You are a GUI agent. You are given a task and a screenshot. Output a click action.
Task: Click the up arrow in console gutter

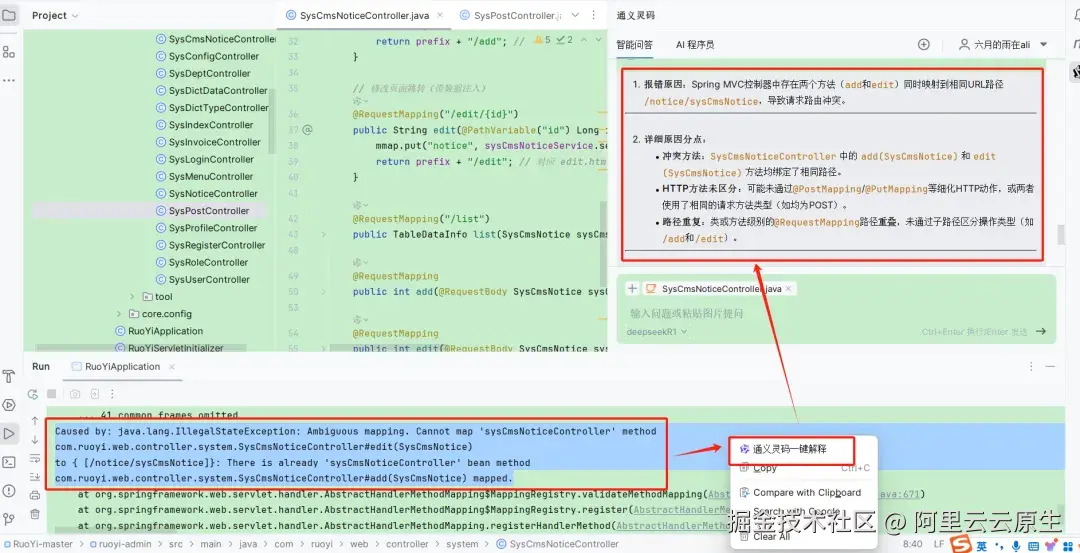pyautogui.click(x=34, y=421)
